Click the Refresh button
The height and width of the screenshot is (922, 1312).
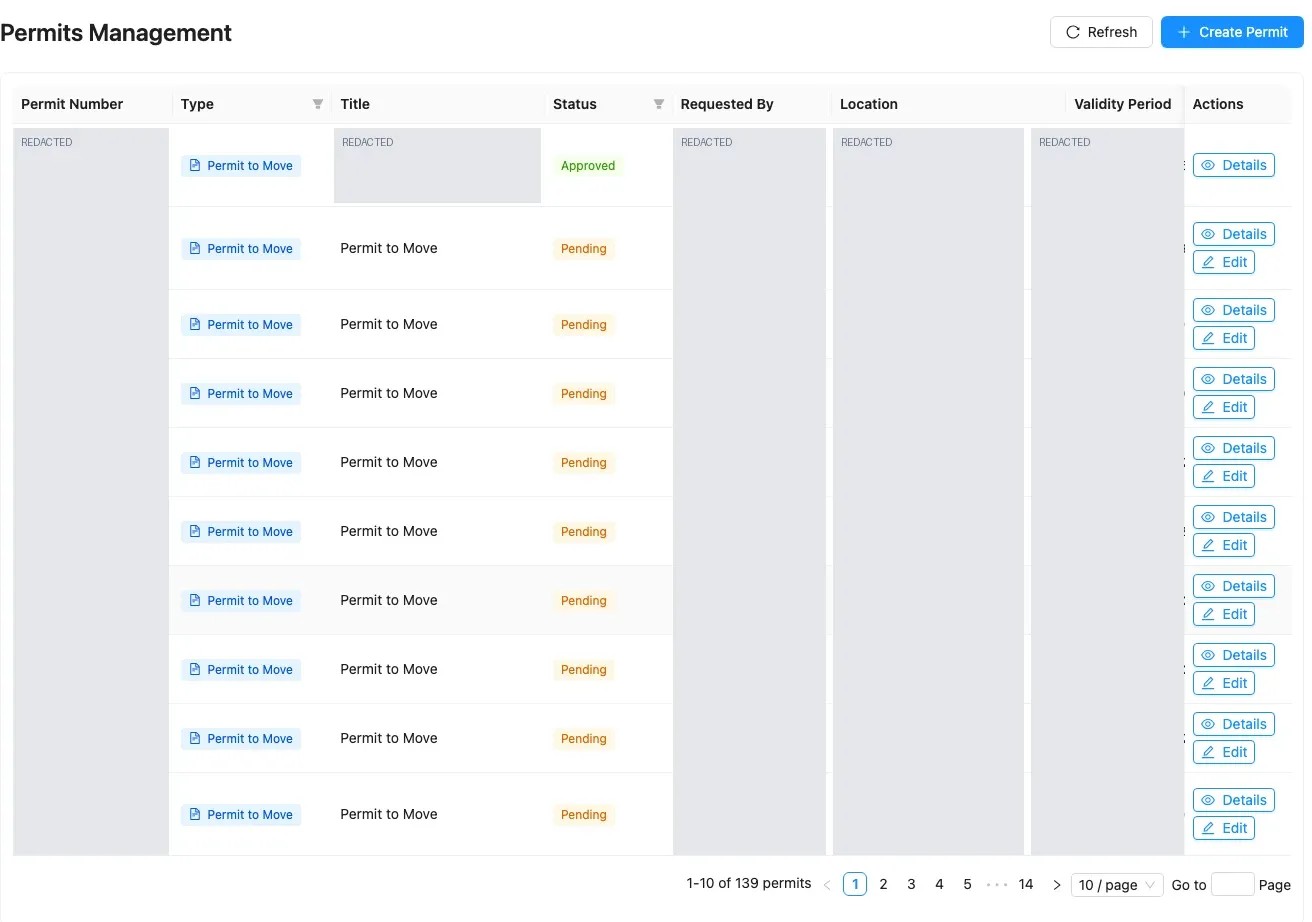click(1101, 32)
